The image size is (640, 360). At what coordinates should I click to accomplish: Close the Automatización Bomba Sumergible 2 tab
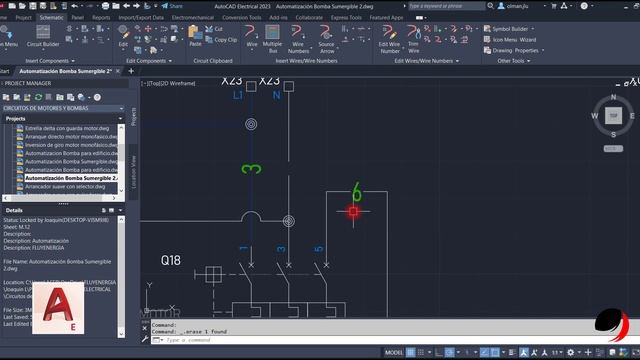[118, 71]
